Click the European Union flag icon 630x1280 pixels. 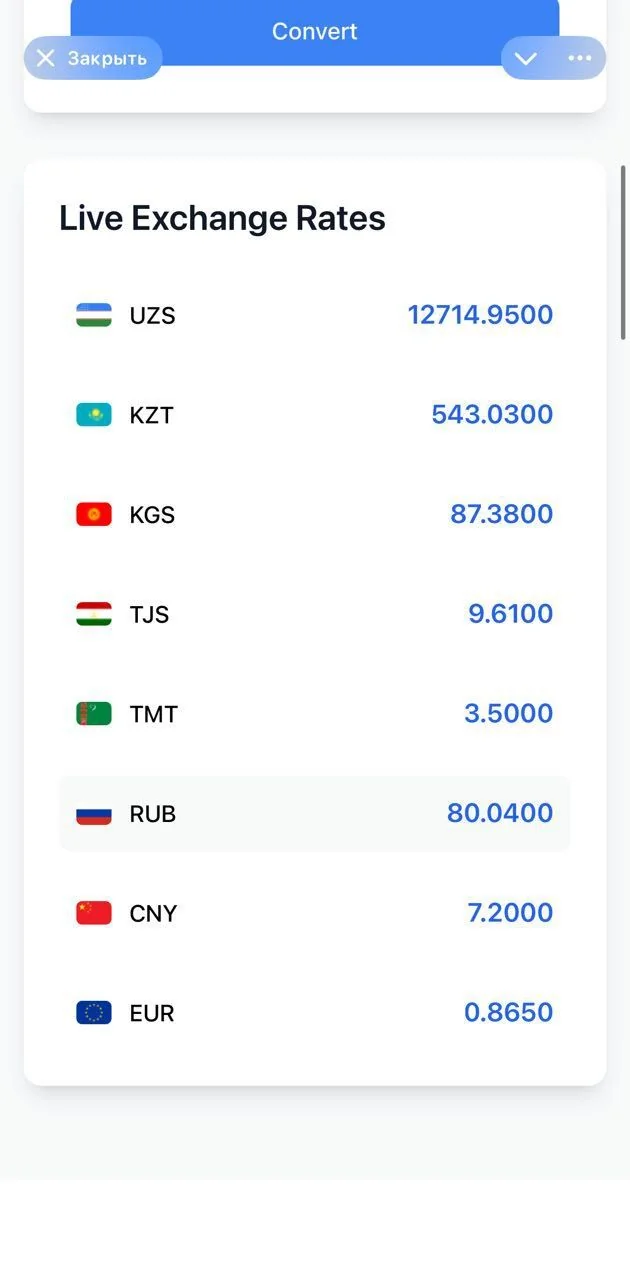point(94,1013)
